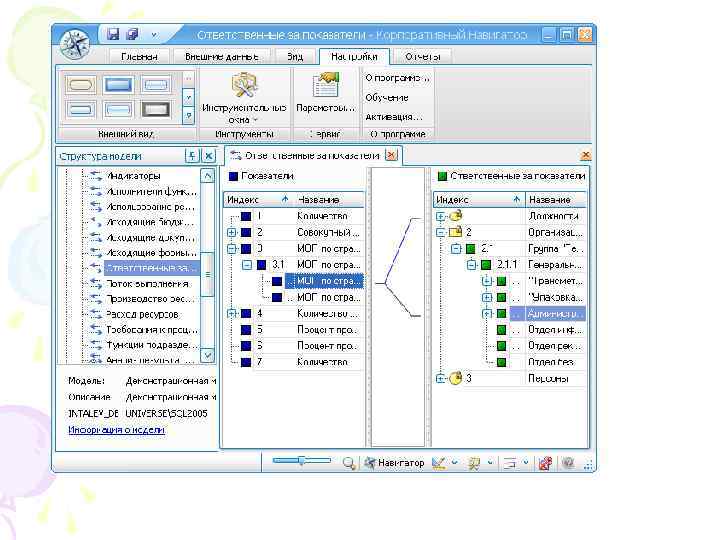Go to the Отчеты tab
Viewport: 720px width, 540px height.
click(x=422, y=57)
